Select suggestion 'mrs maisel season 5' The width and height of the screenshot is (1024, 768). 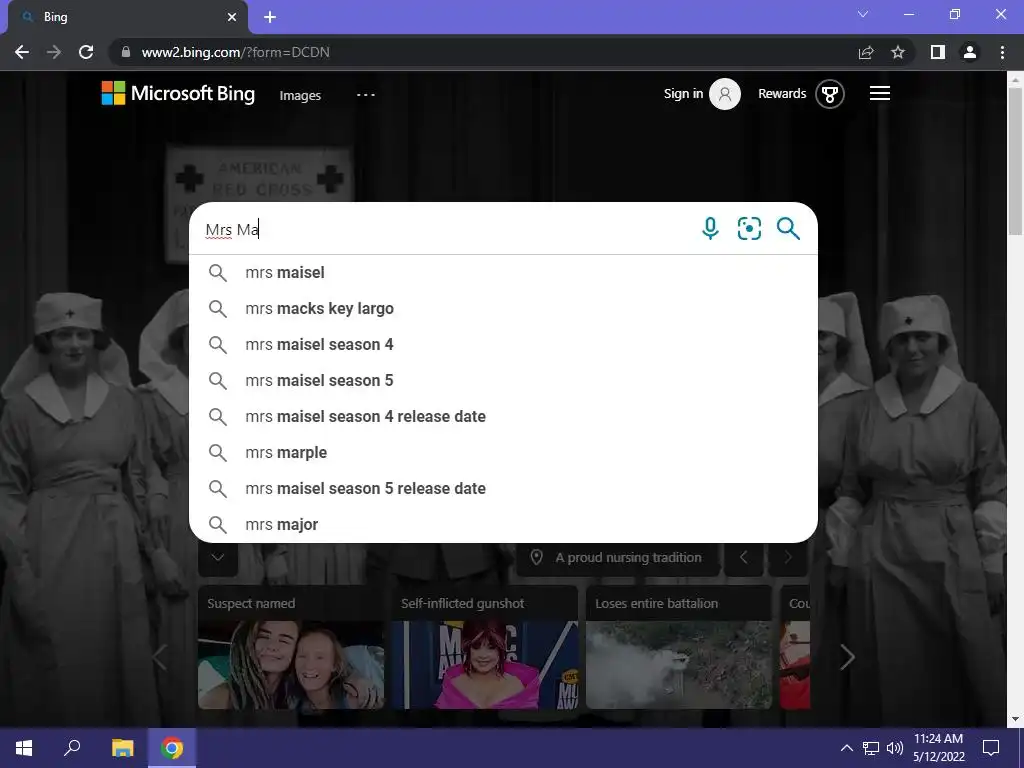(503, 380)
